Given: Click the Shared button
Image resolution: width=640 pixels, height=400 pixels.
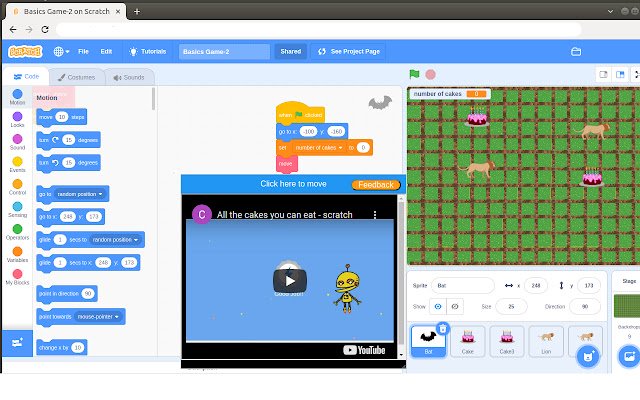Looking at the screenshot, I should pos(291,51).
